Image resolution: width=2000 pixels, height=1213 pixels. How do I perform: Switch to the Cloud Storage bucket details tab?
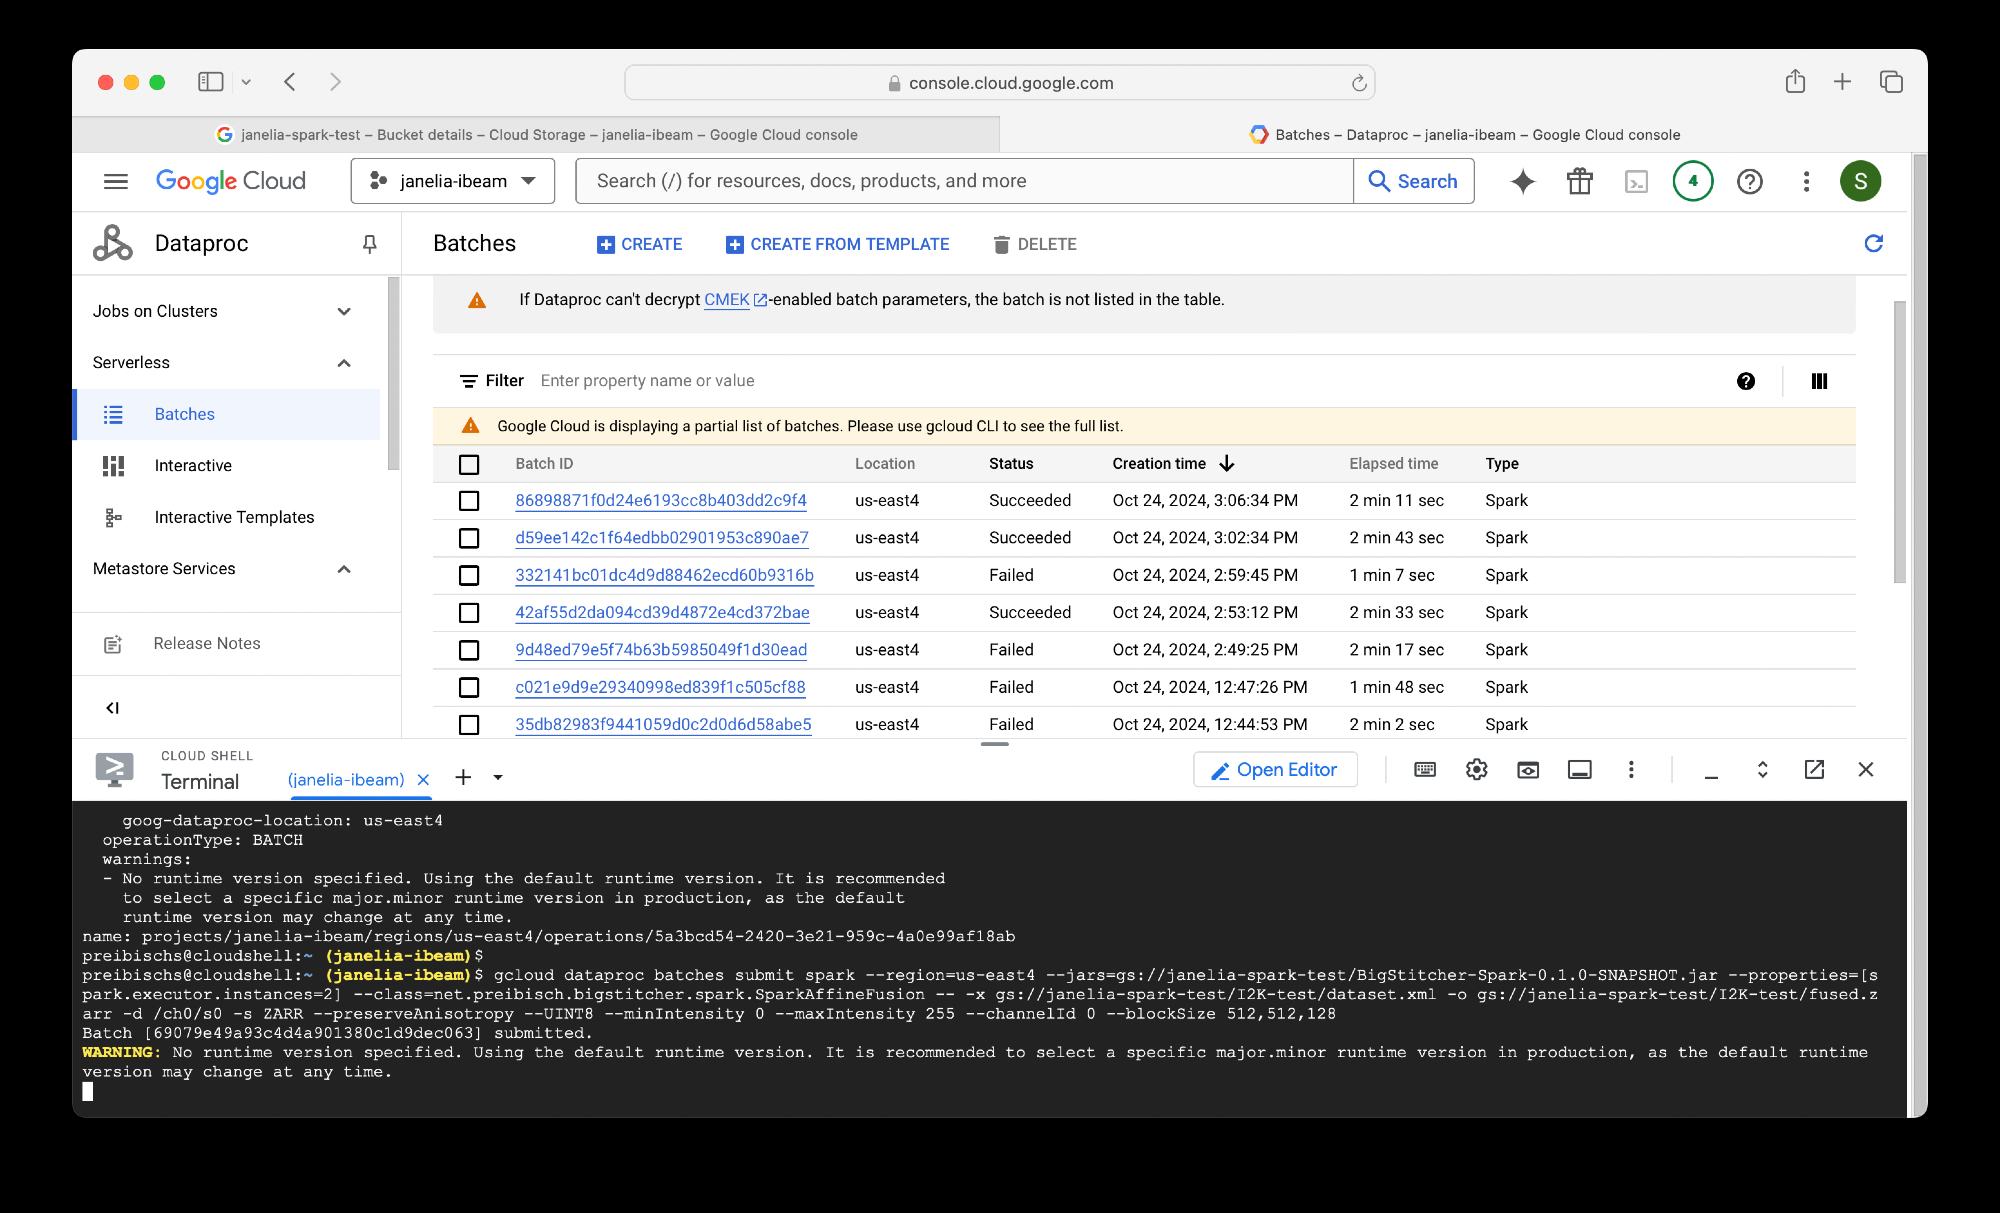[537, 134]
